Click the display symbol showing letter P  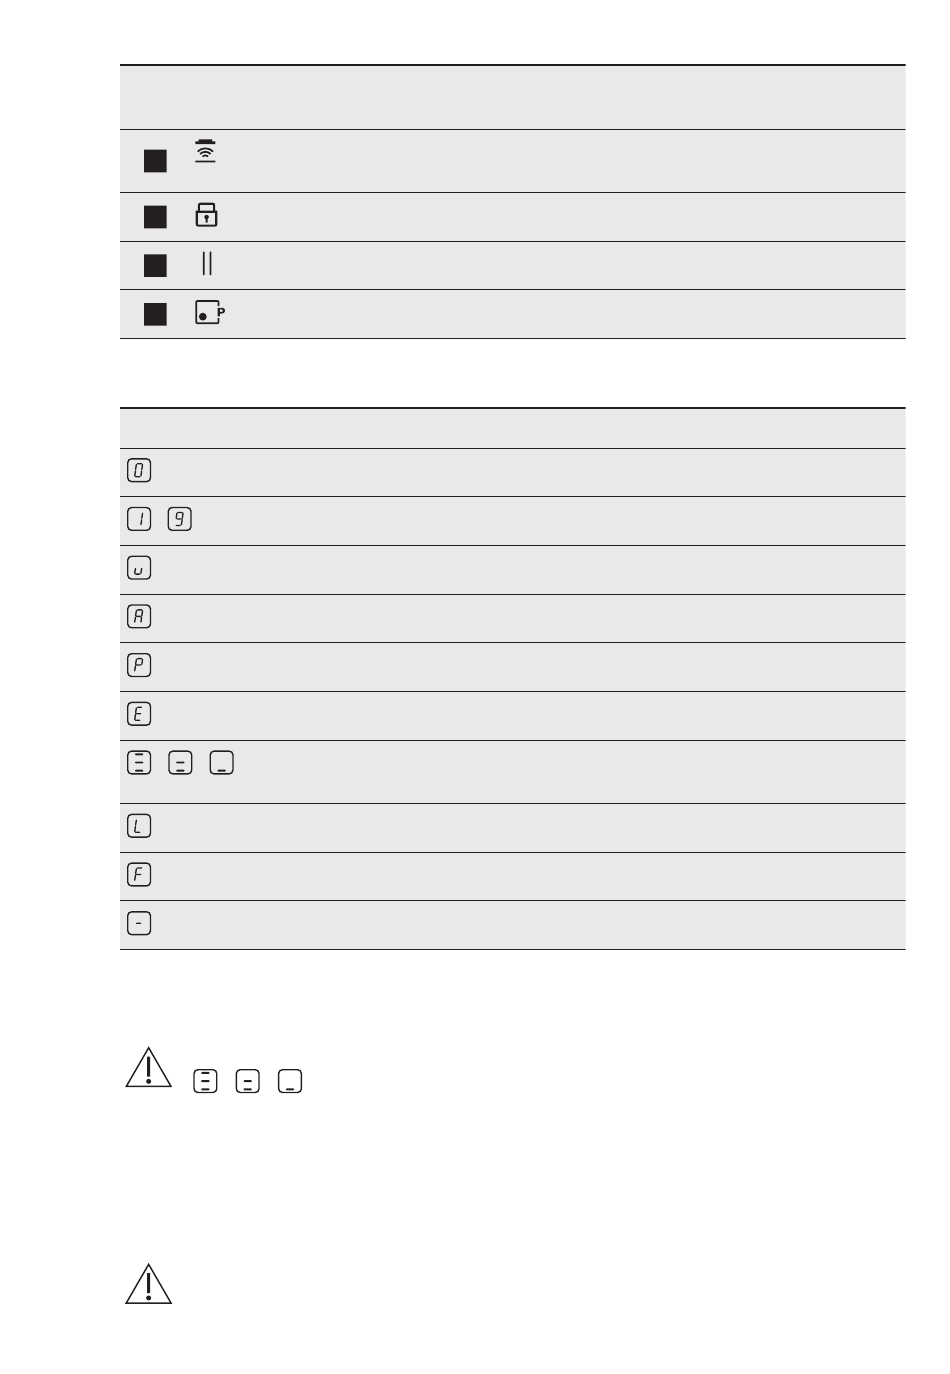139,665
